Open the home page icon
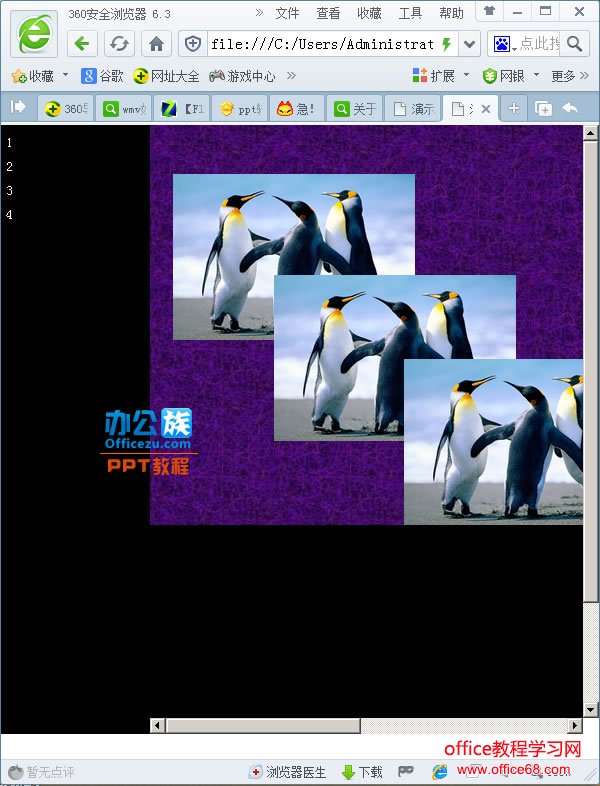This screenshot has width=600, height=786. tap(156, 44)
